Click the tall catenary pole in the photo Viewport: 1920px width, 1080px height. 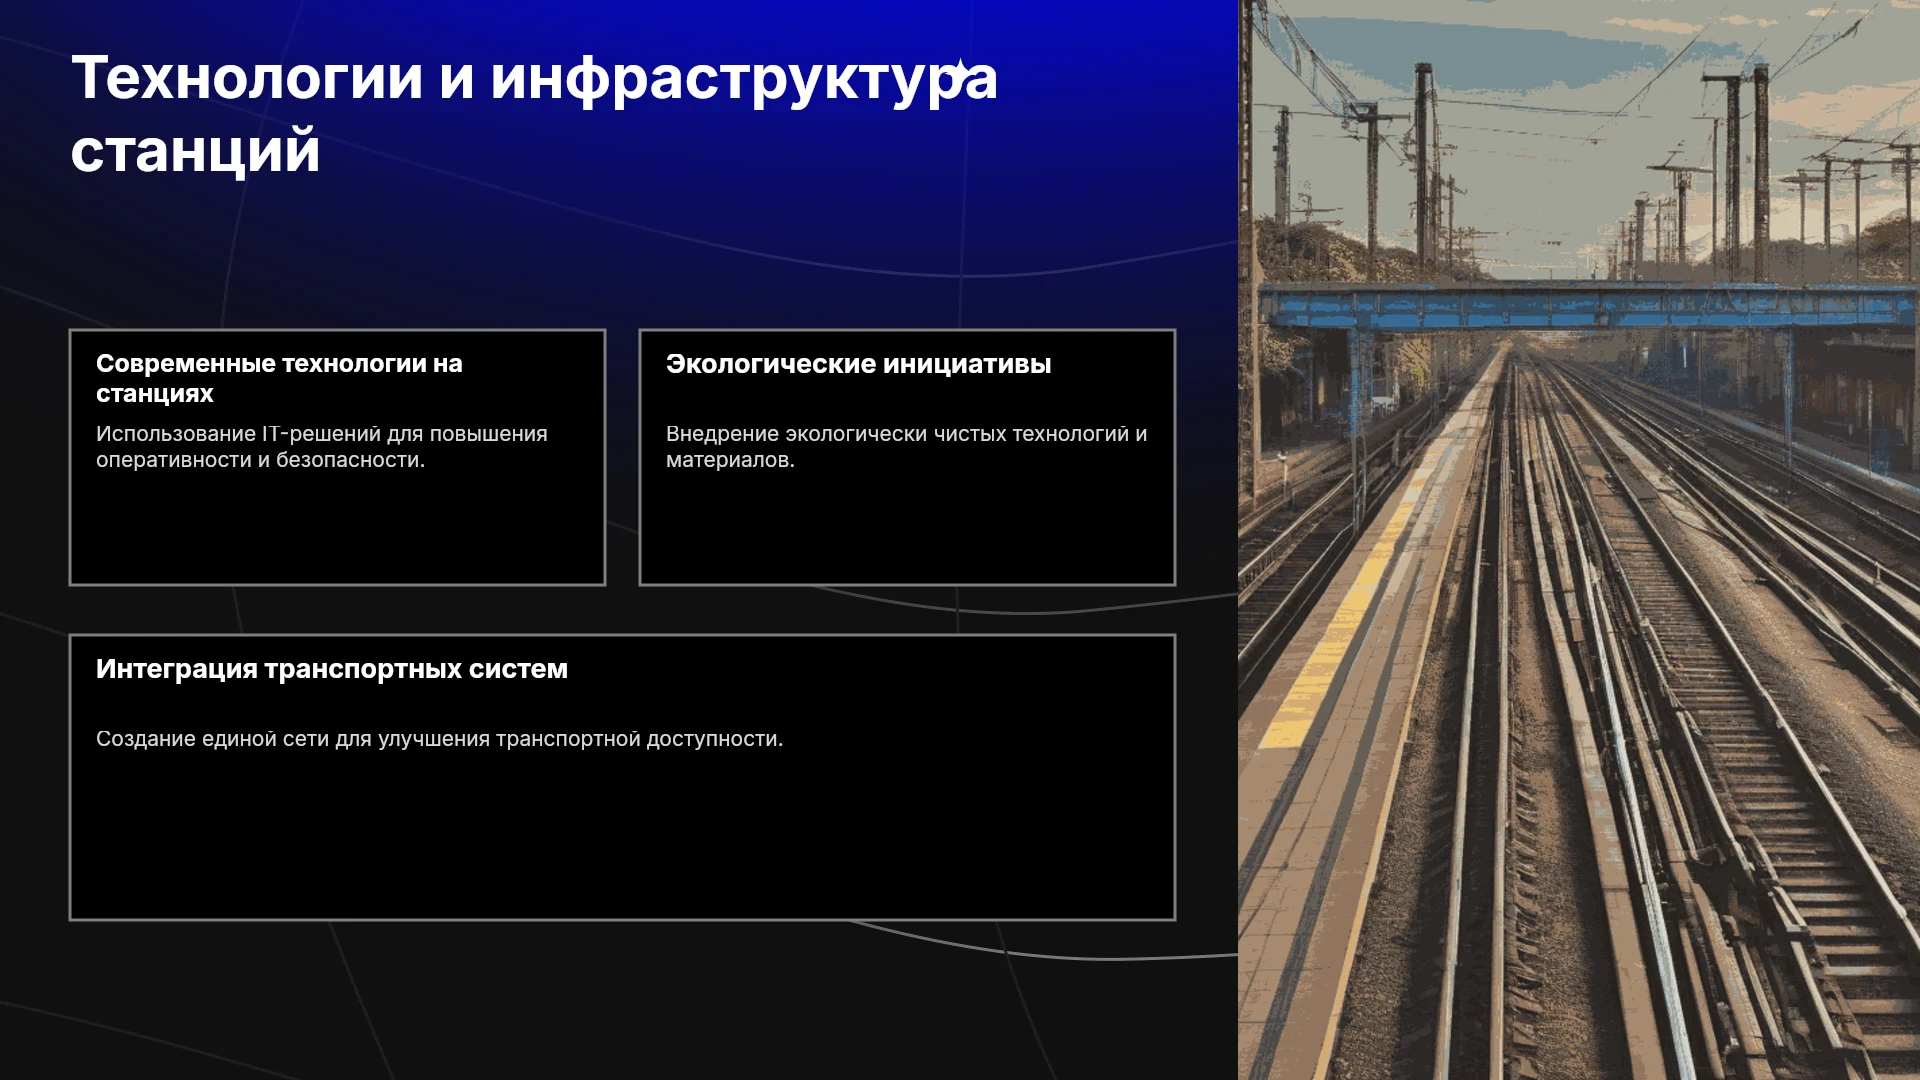pyautogui.click(x=1423, y=170)
